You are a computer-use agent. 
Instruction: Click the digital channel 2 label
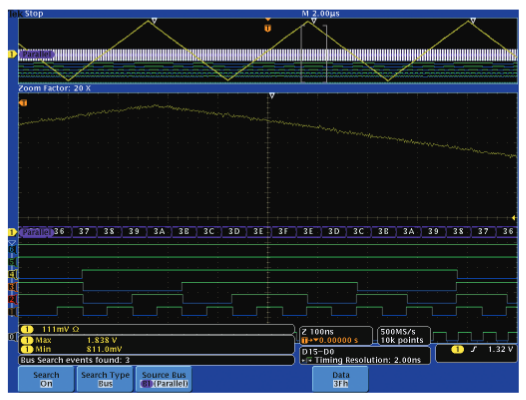[12, 299]
